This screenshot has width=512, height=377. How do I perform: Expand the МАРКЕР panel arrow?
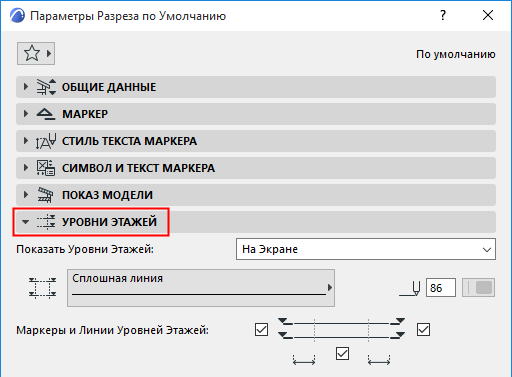click(26, 114)
